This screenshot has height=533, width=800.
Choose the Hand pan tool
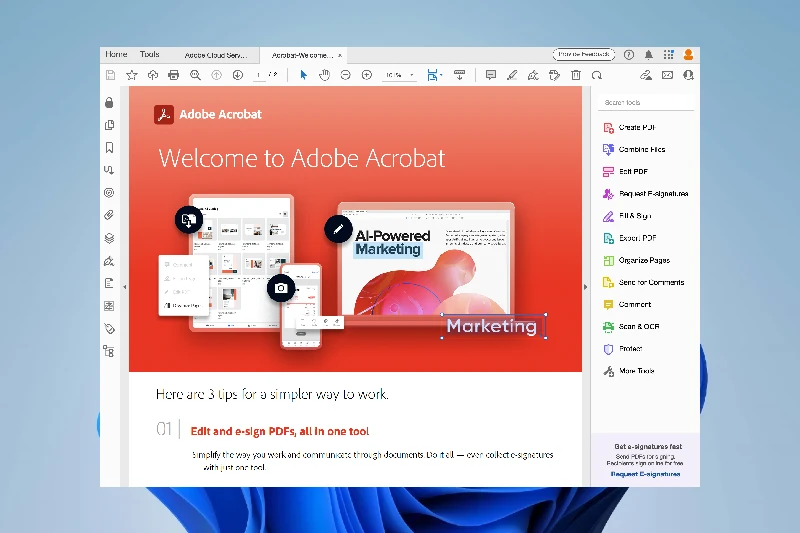click(324, 75)
